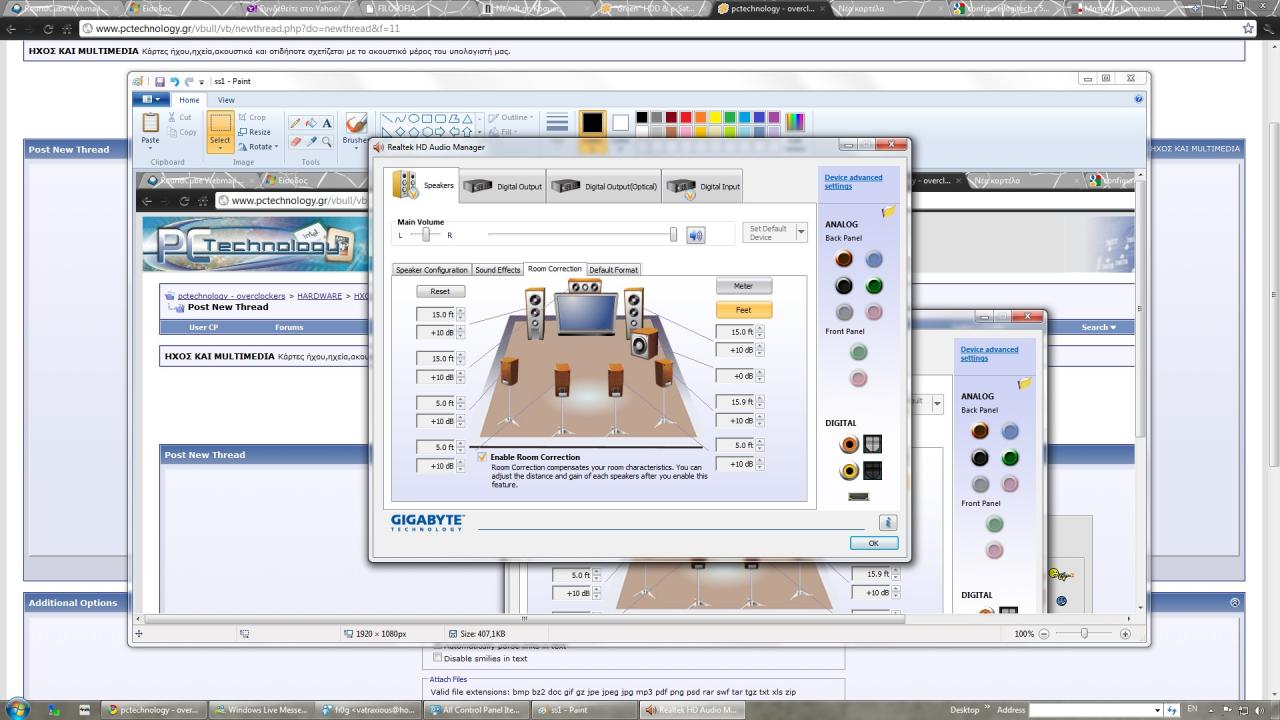Select the green Front Panel jack
1280x720 pixels.
pos(858,352)
